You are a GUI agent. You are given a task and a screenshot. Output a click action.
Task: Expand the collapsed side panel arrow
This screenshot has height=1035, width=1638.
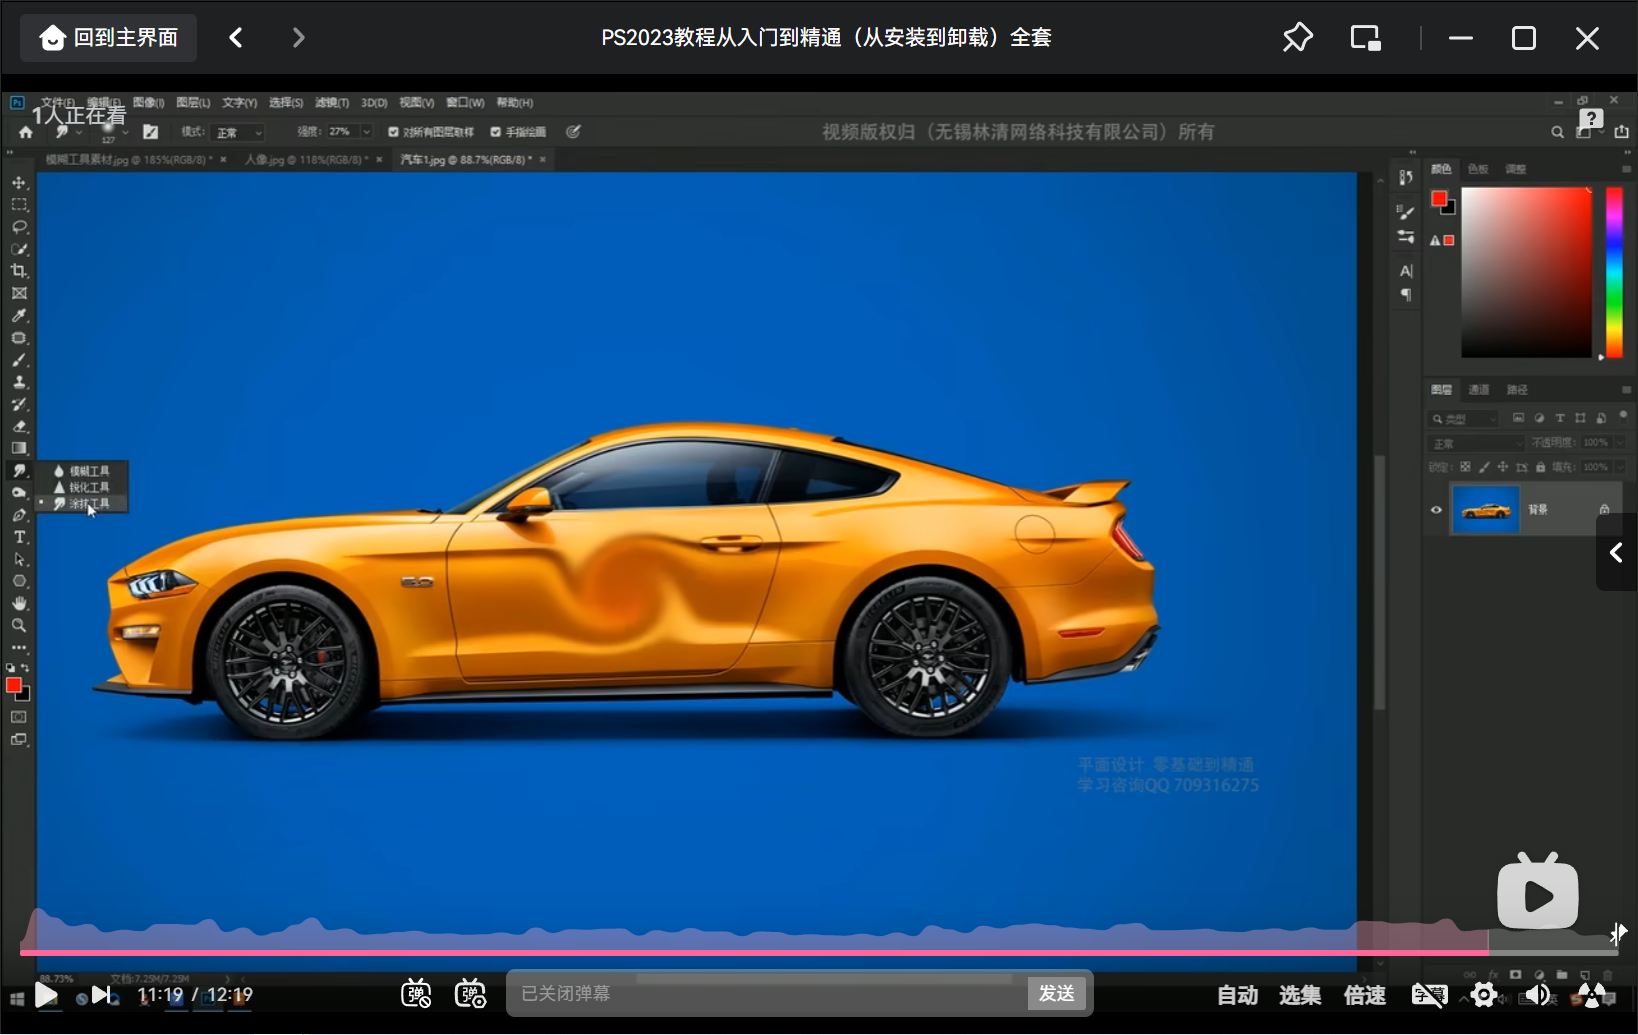click(1616, 553)
